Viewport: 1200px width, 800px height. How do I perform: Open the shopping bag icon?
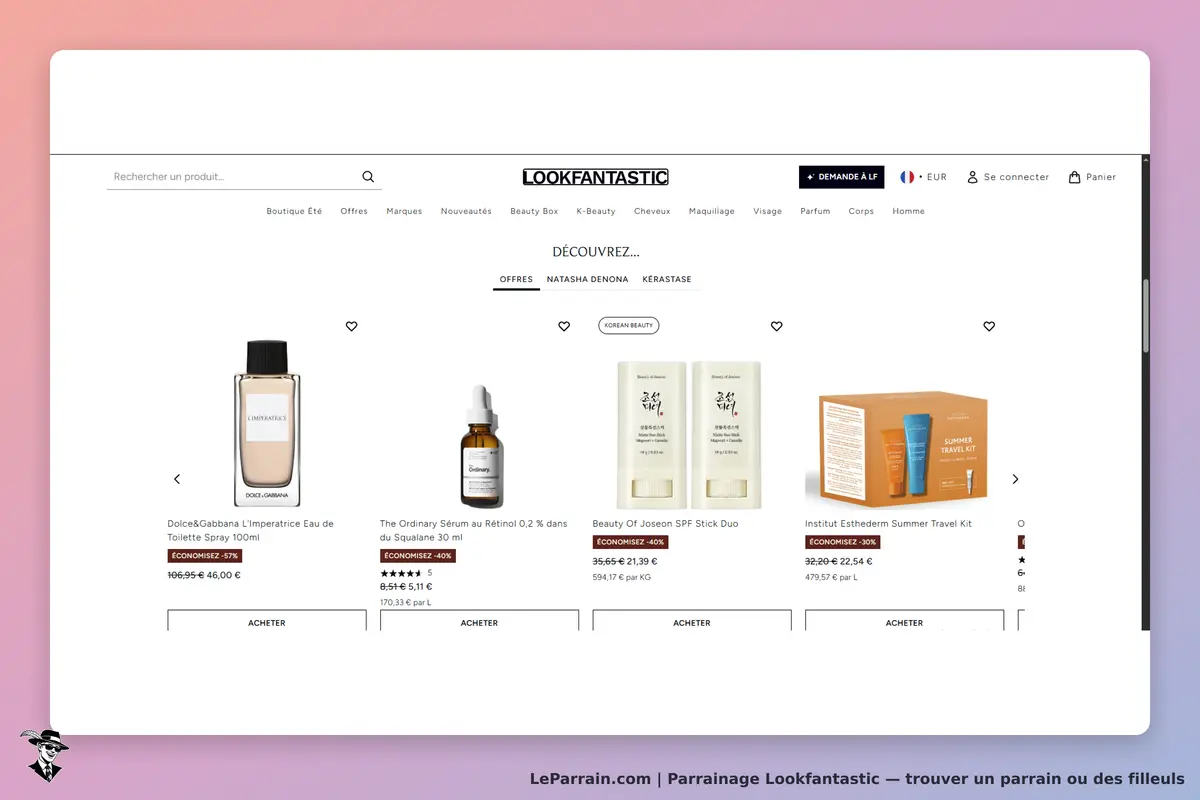[1074, 177]
